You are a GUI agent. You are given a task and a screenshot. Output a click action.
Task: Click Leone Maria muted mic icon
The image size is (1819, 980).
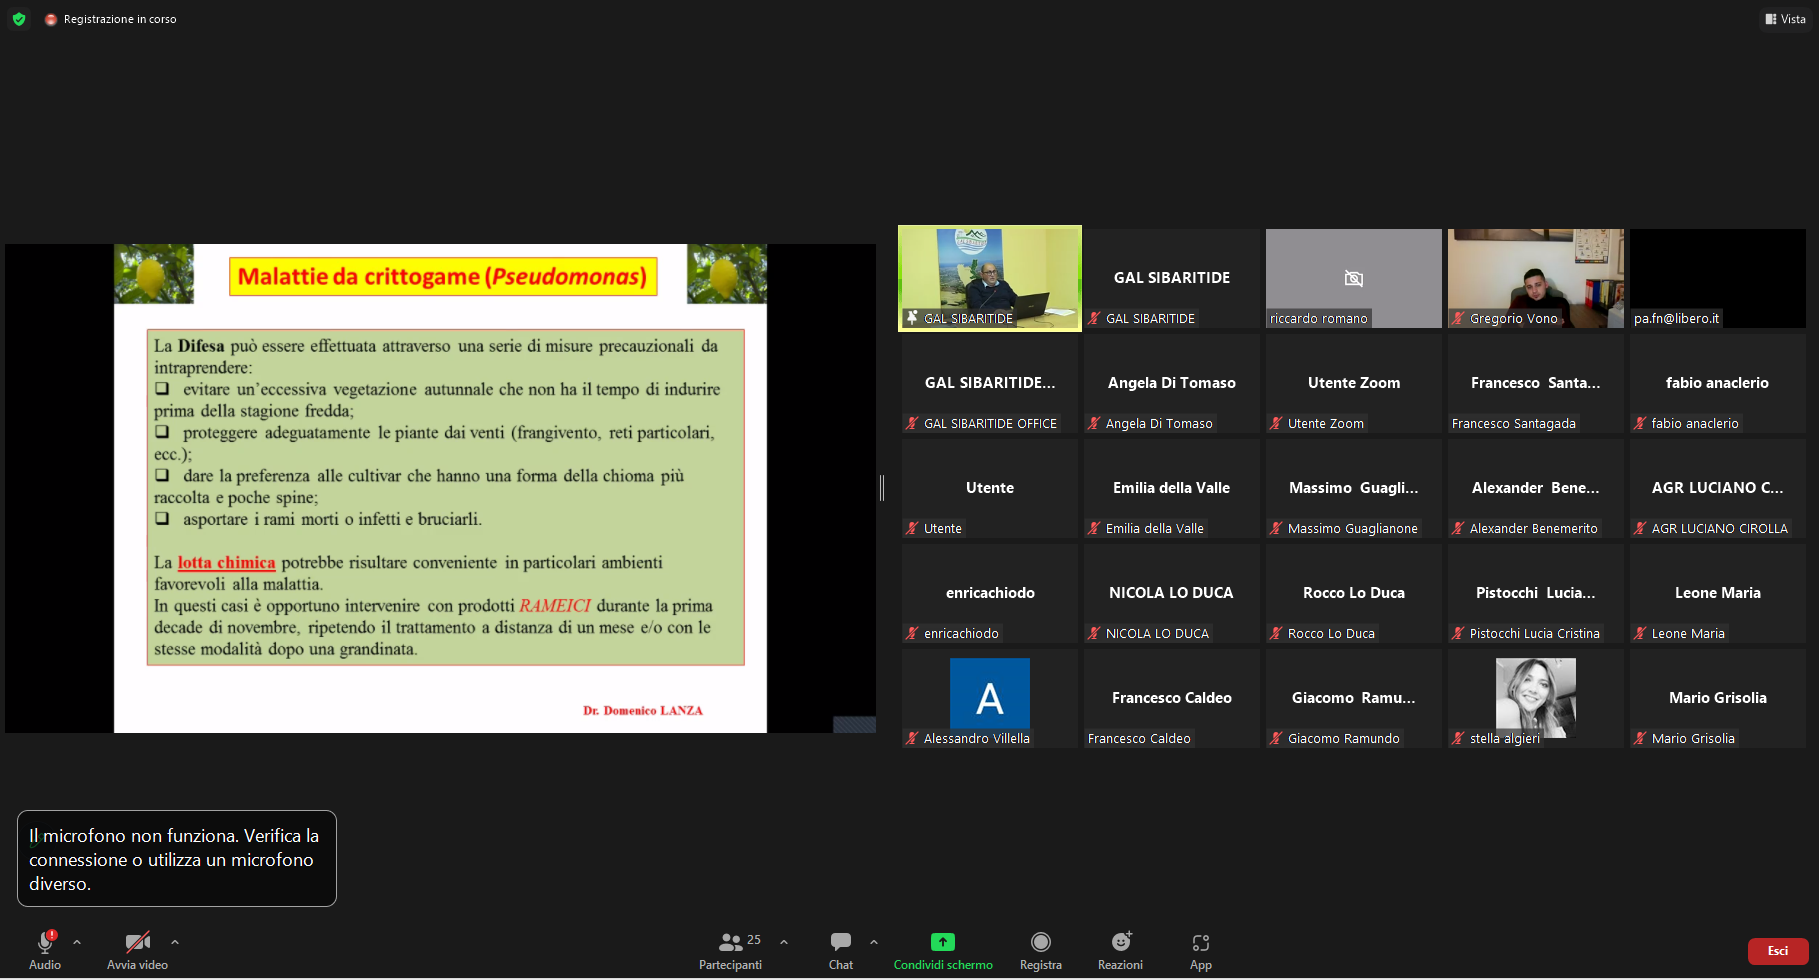pos(1640,633)
